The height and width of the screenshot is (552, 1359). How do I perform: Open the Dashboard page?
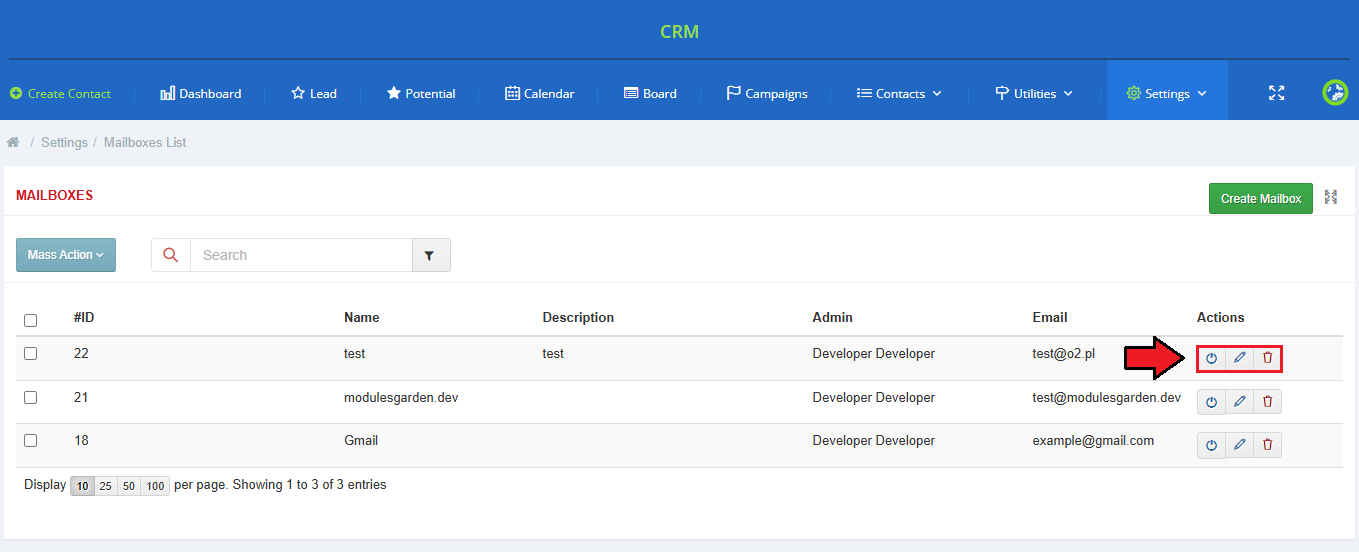201,93
